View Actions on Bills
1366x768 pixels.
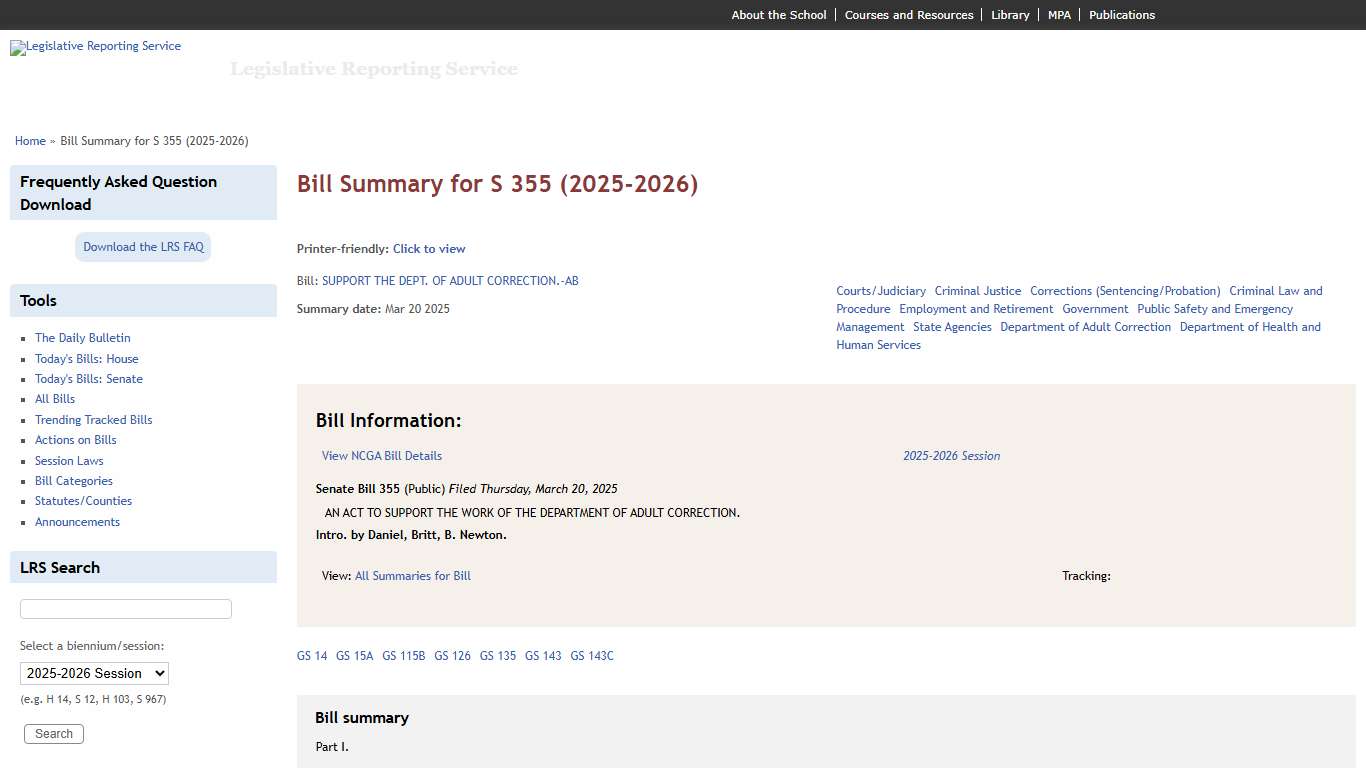75,440
